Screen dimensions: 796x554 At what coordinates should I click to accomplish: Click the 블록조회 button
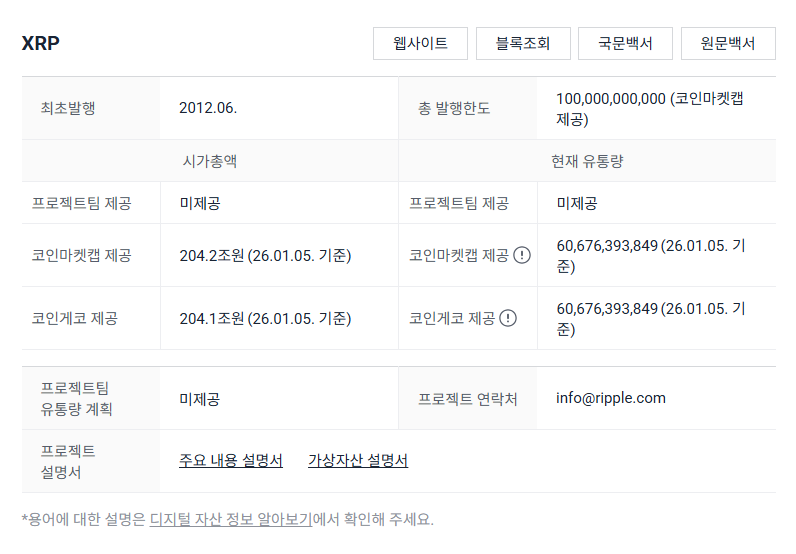[x=523, y=44]
